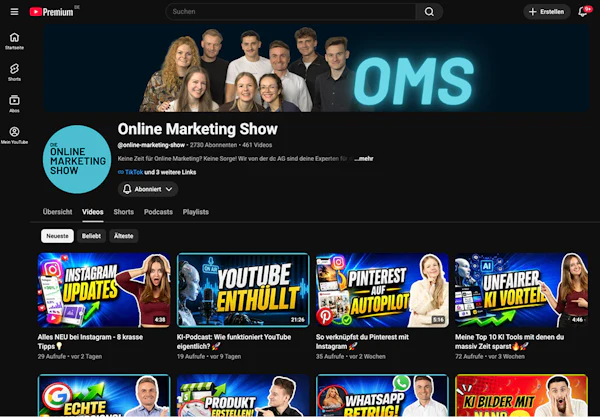
Task: Open 'Alles NEU bei Instagram' video title
Action: [x=90, y=342]
